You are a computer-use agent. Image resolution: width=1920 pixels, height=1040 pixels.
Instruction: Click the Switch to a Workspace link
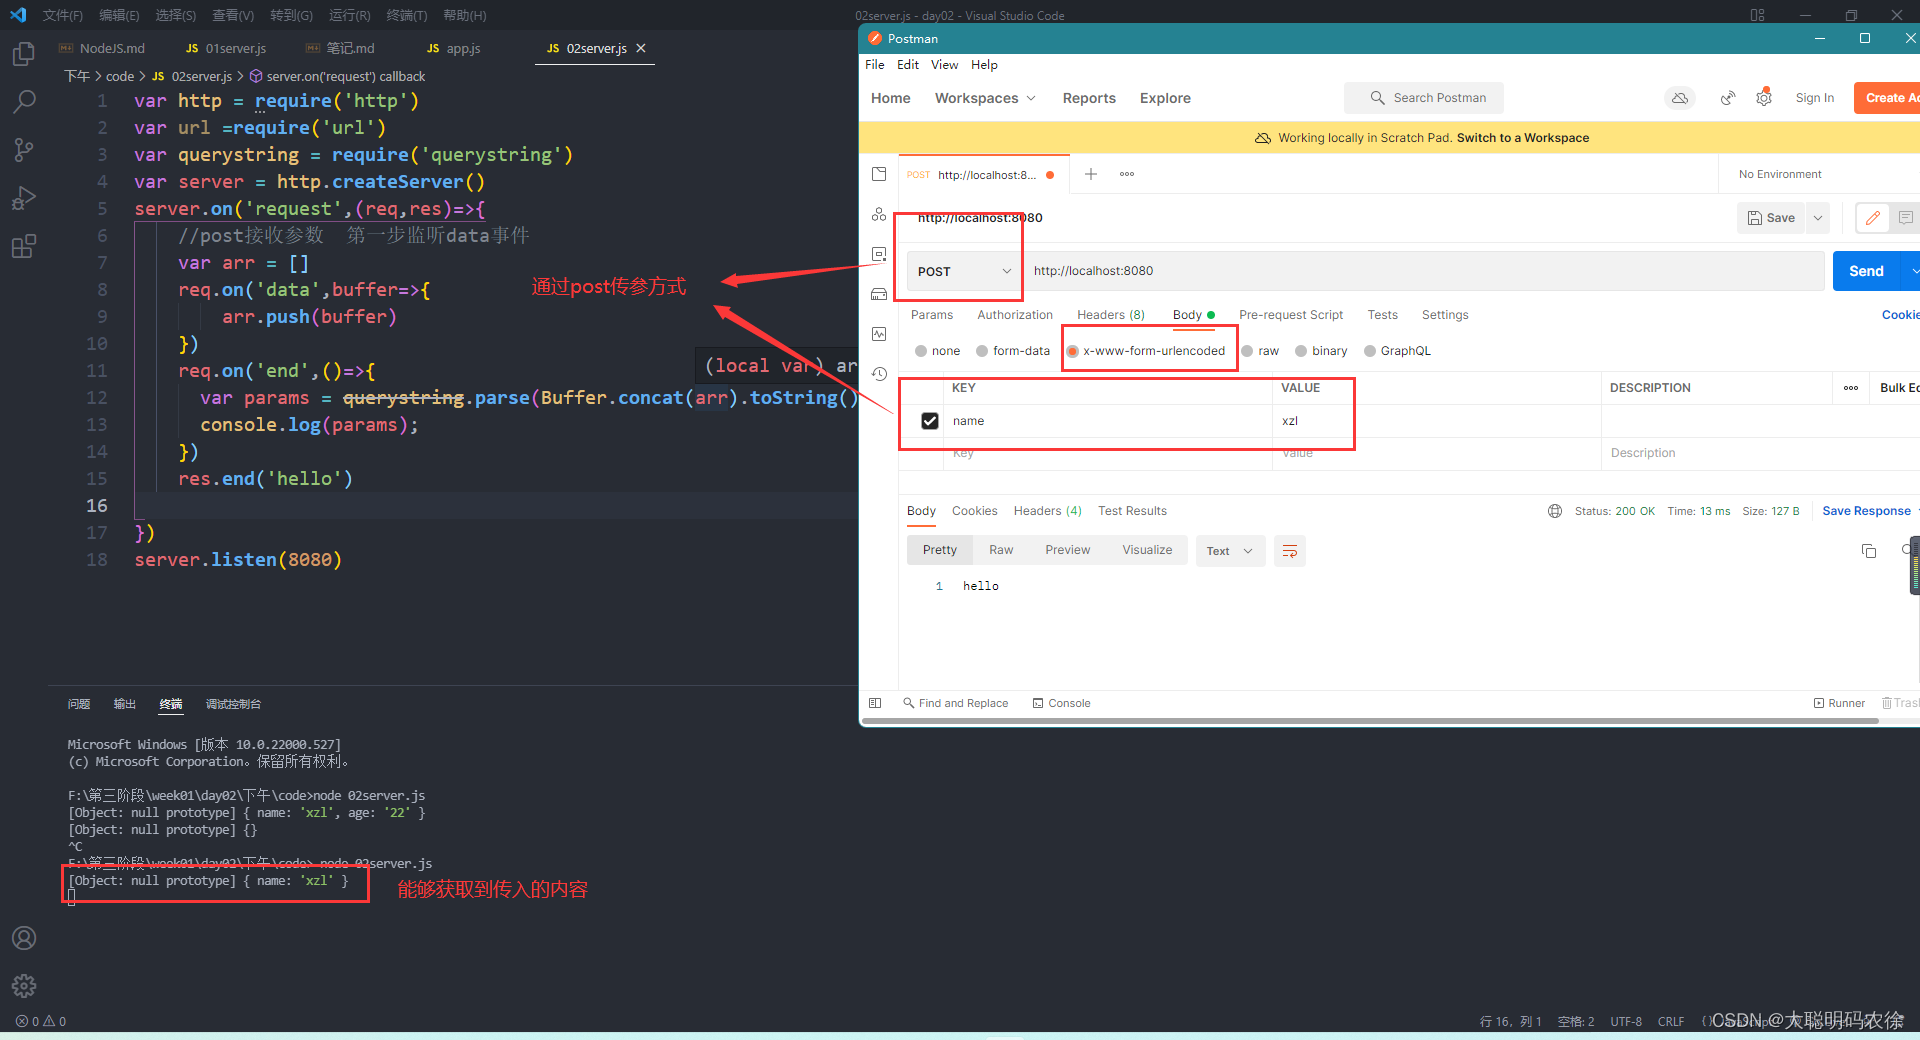tap(1523, 138)
